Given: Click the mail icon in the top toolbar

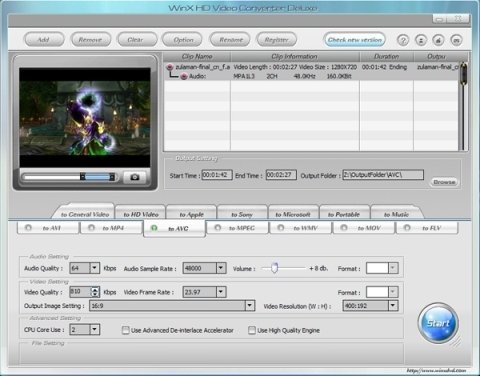Looking at the screenshot, I should [456, 40].
